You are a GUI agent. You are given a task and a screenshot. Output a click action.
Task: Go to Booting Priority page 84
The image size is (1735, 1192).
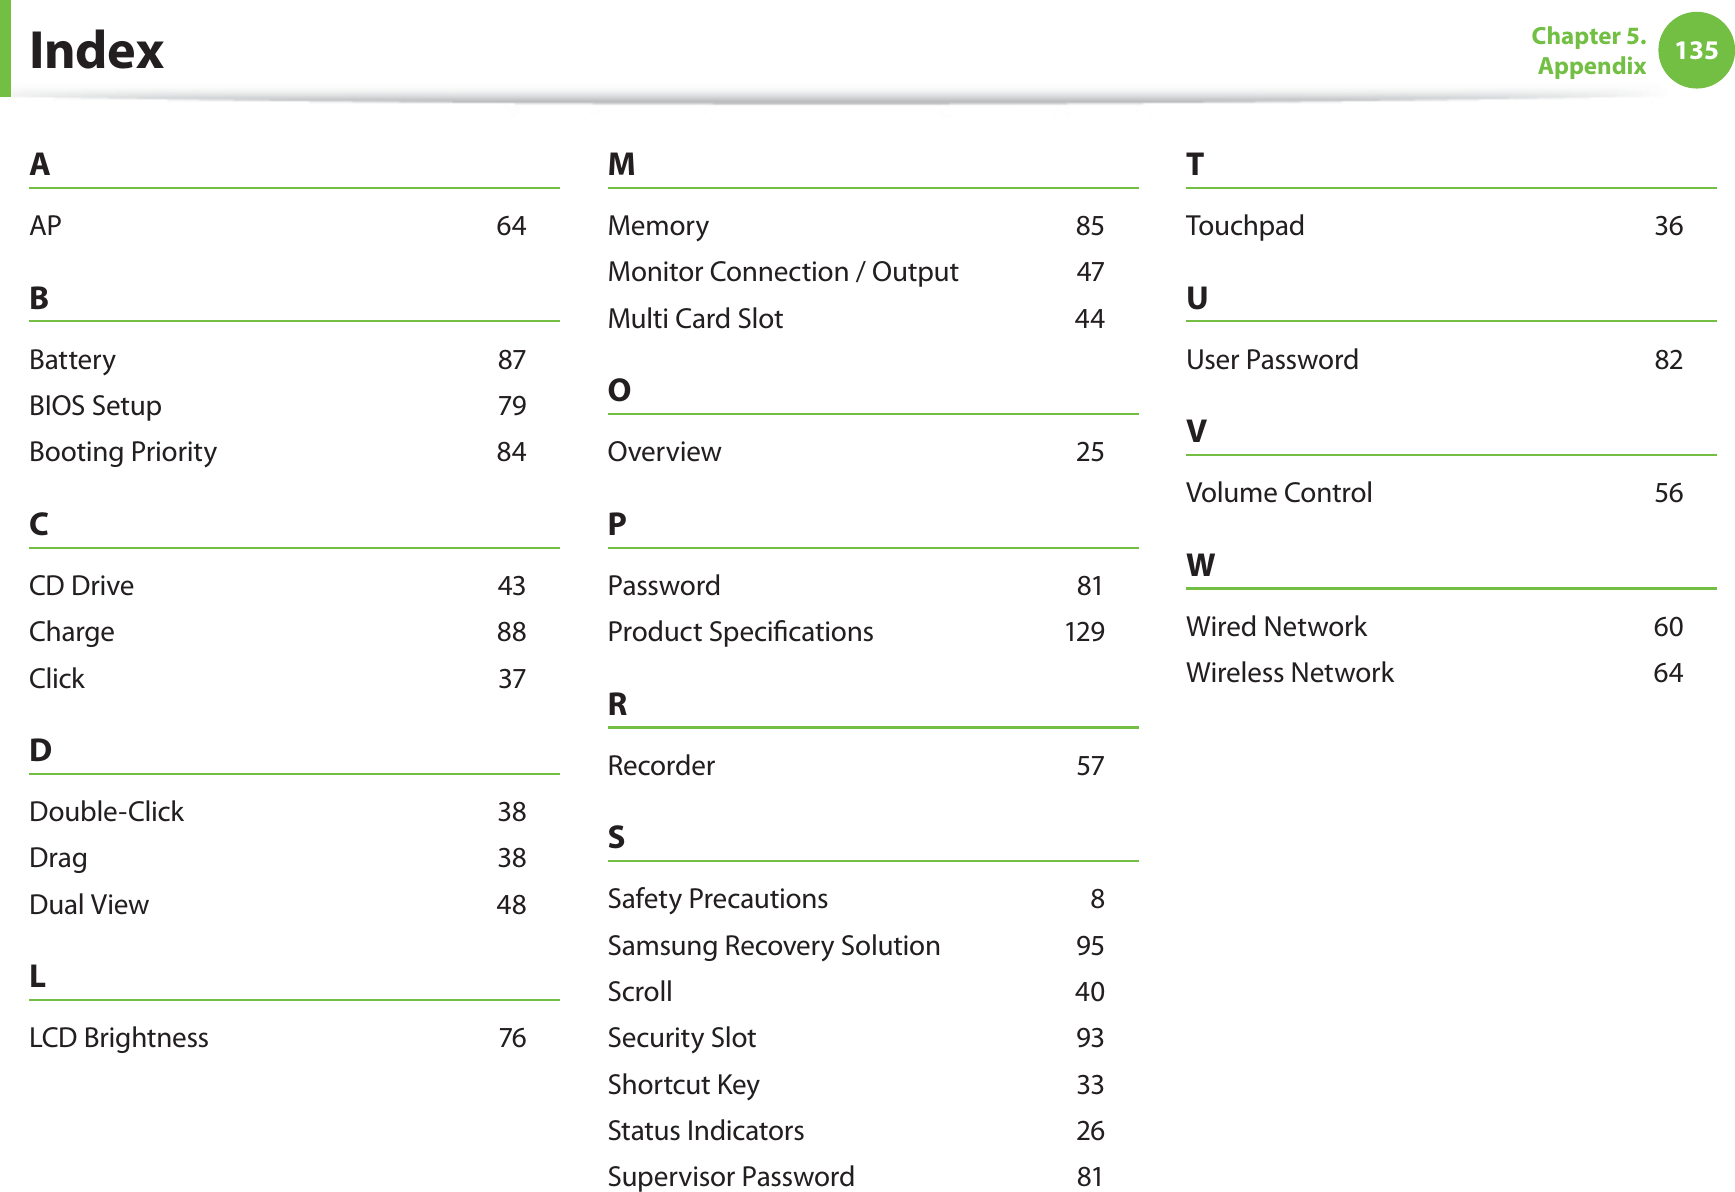click(511, 452)
